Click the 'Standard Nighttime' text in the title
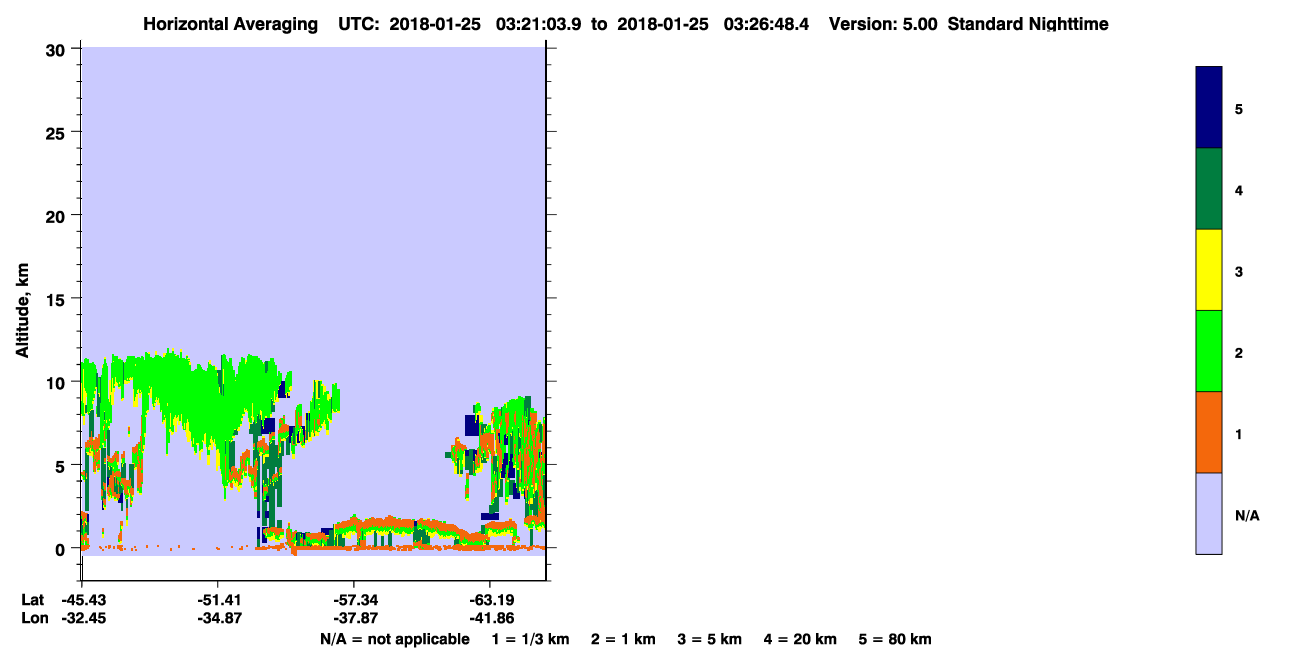 [x=1028, y=24]
